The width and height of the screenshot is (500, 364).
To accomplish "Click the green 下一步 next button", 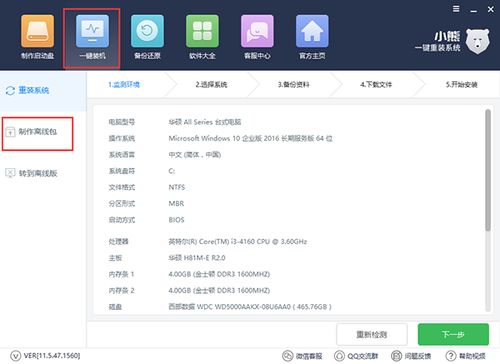I will [x=453, y=334].
